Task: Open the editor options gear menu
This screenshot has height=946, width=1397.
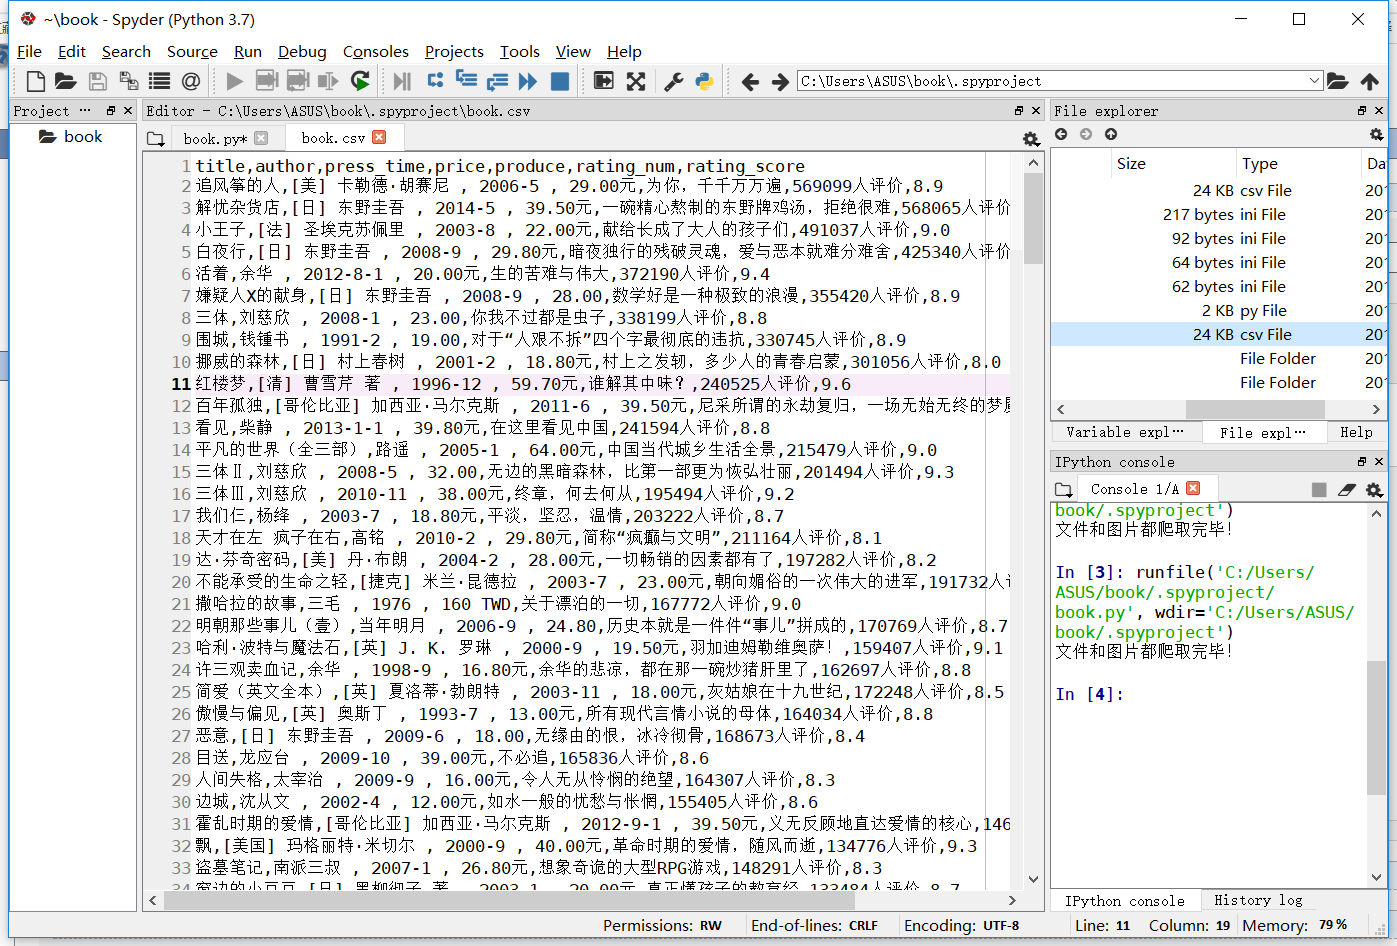Action: click(x=1031, y=139)
